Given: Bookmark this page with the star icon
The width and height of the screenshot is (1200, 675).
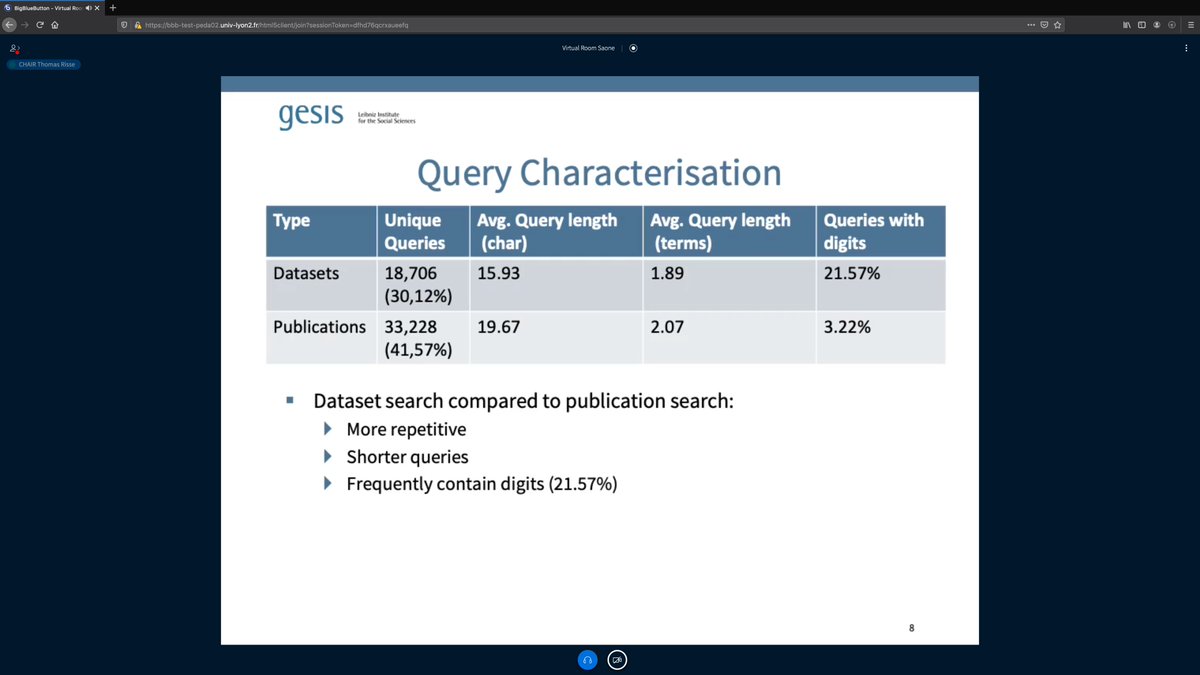Looking at the screenshot, I should (1058, 25).
